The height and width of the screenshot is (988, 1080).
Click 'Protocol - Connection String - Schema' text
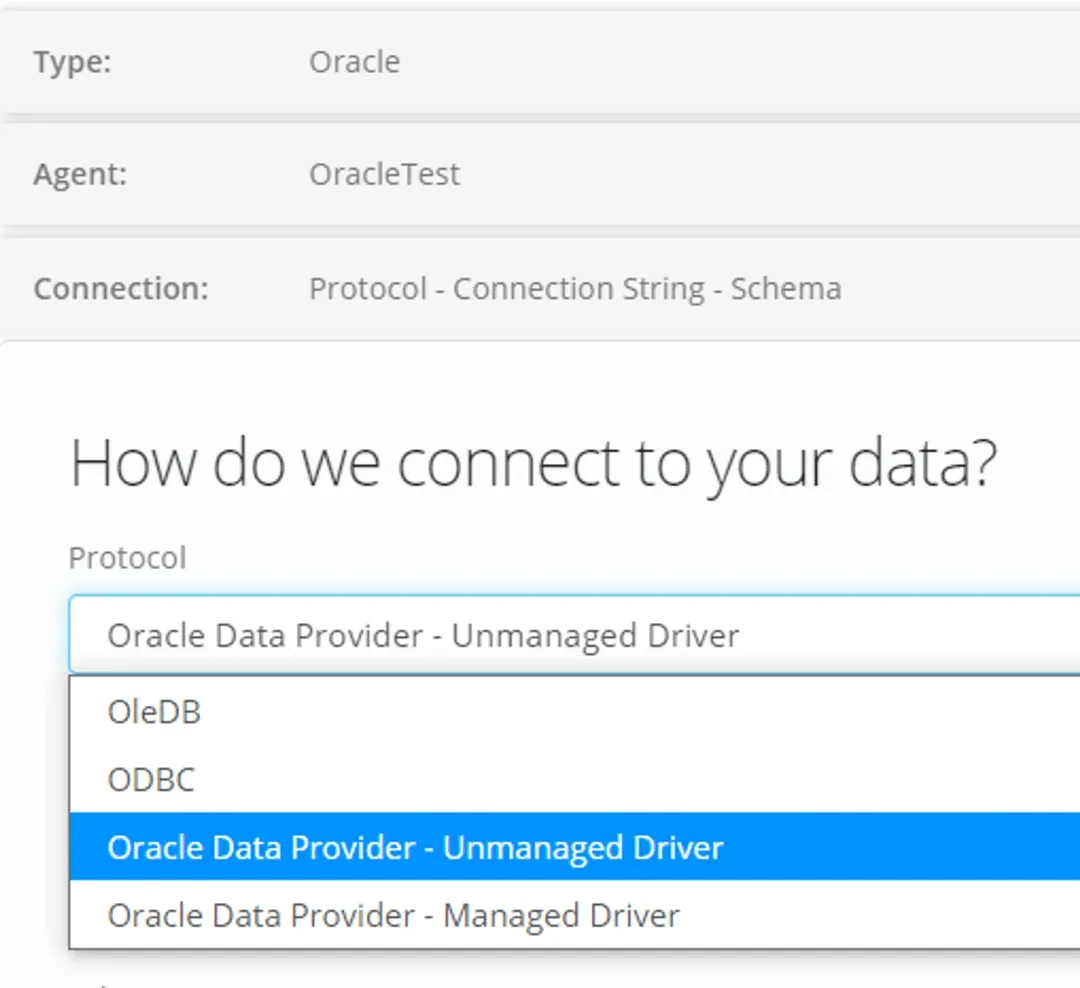(x=575, y=289)
